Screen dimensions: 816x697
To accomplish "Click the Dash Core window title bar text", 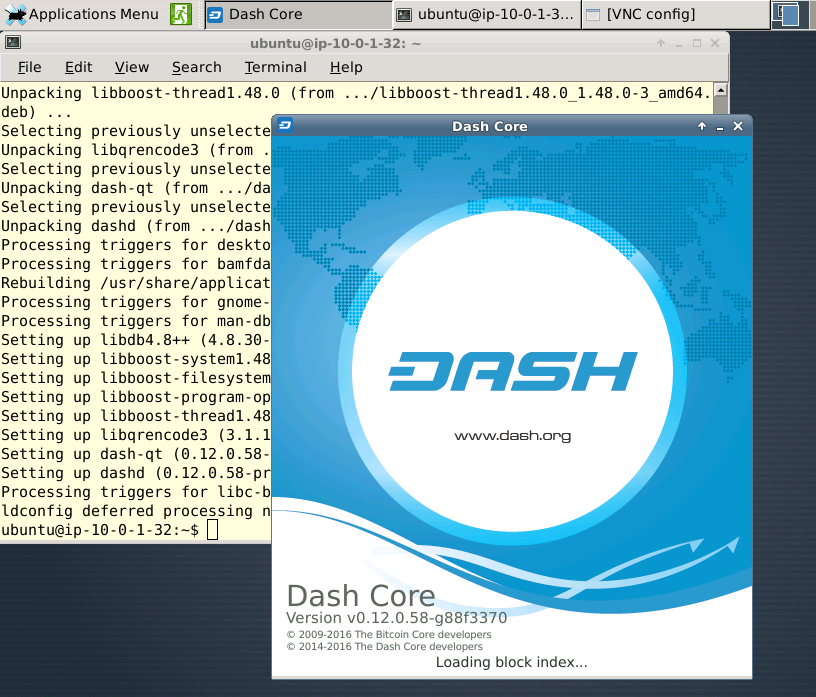I will point(490,126).
